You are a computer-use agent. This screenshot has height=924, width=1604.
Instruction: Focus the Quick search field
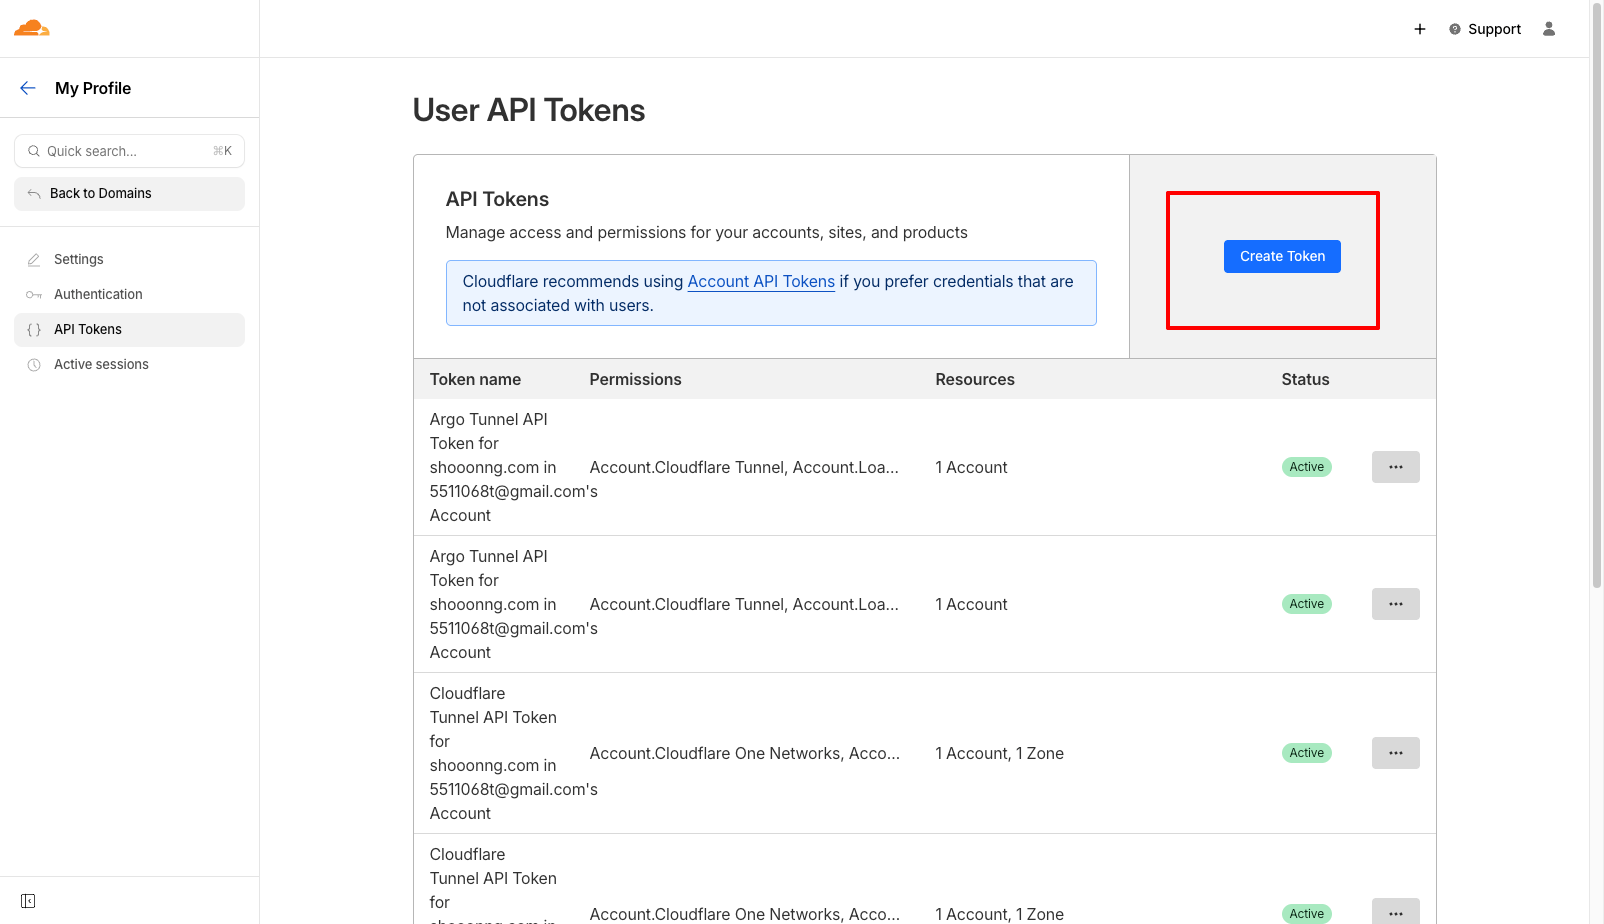pyautogui.click(x=129, y=151)
